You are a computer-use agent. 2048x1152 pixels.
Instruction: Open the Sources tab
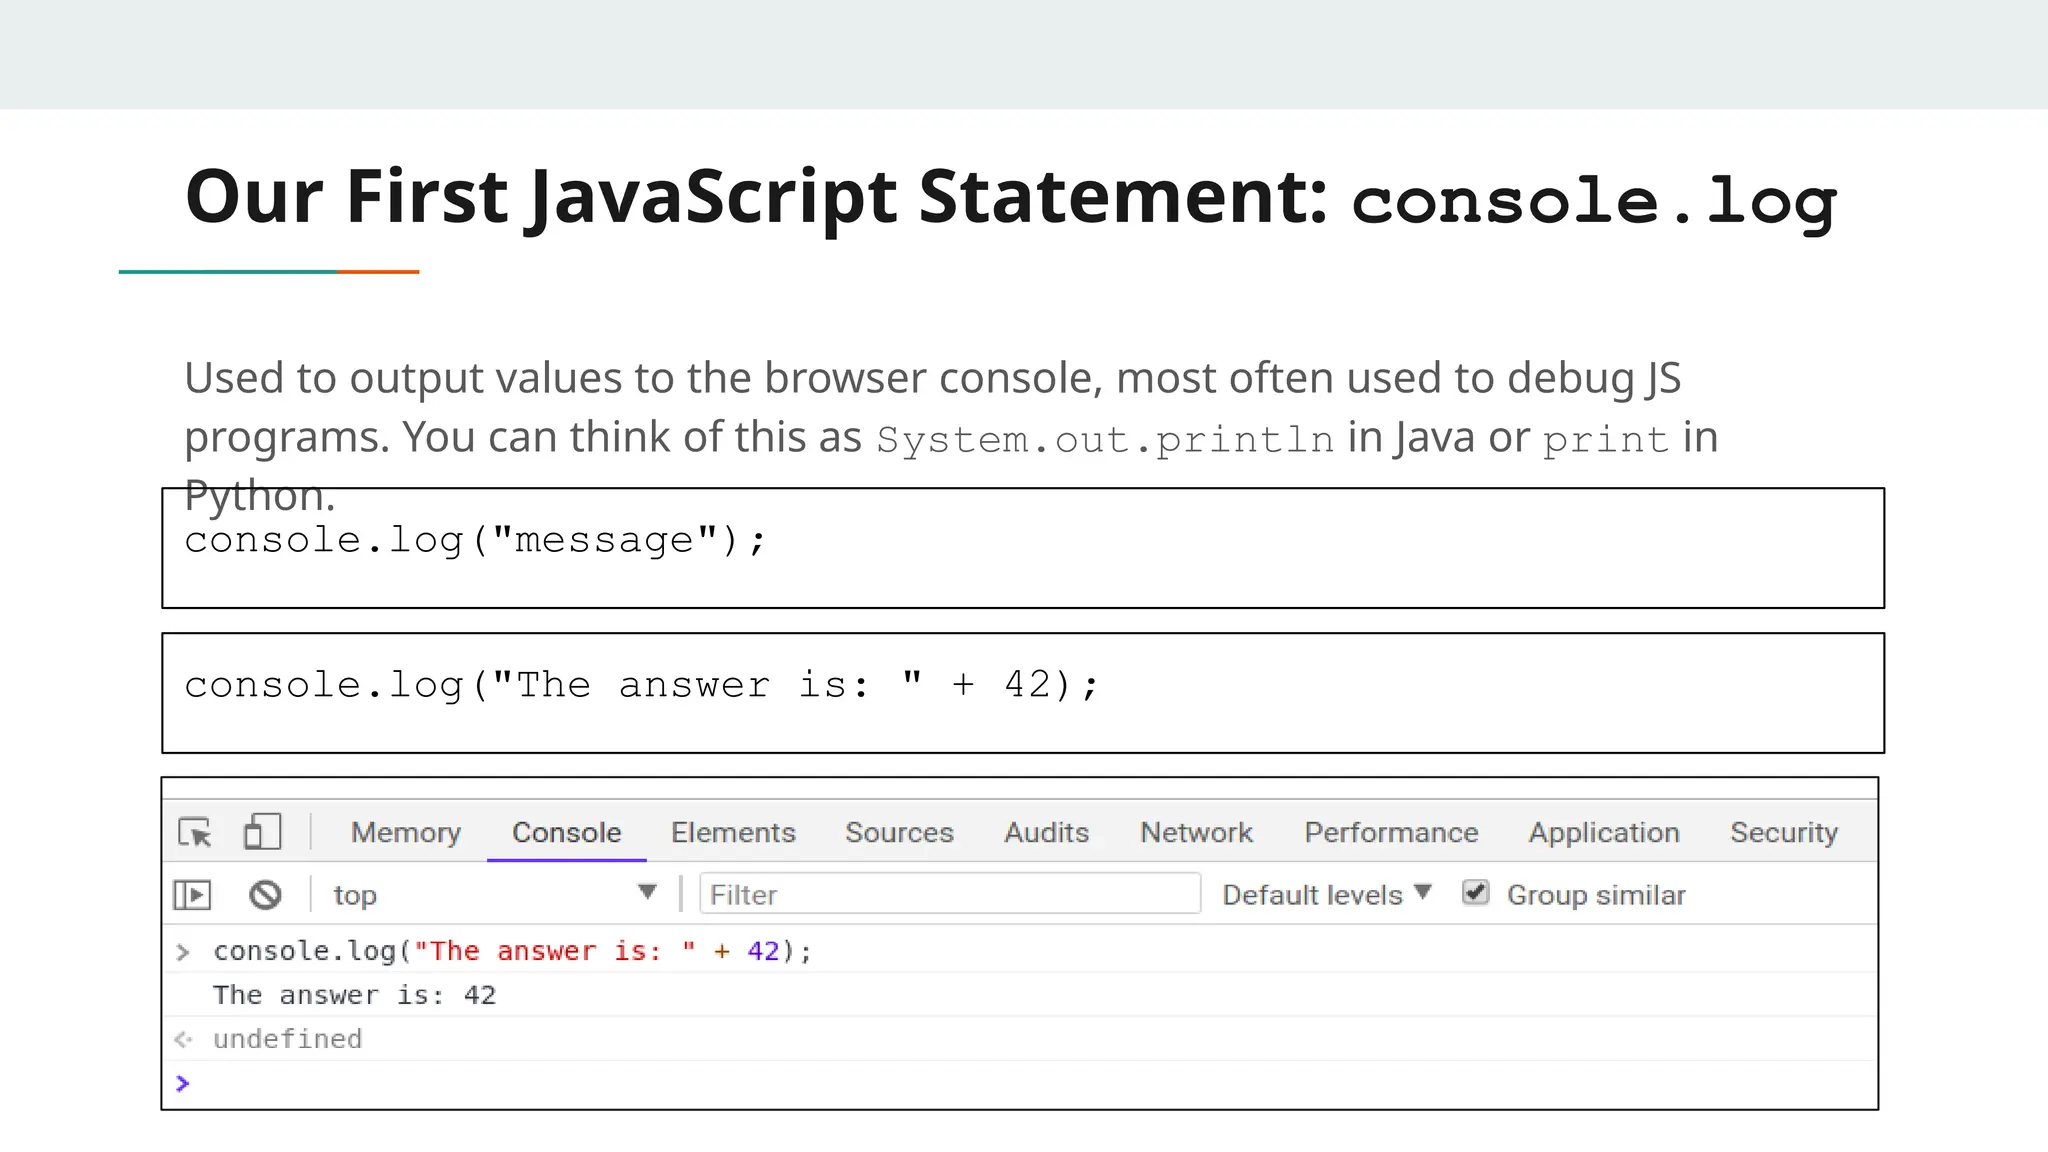[899, 832]
